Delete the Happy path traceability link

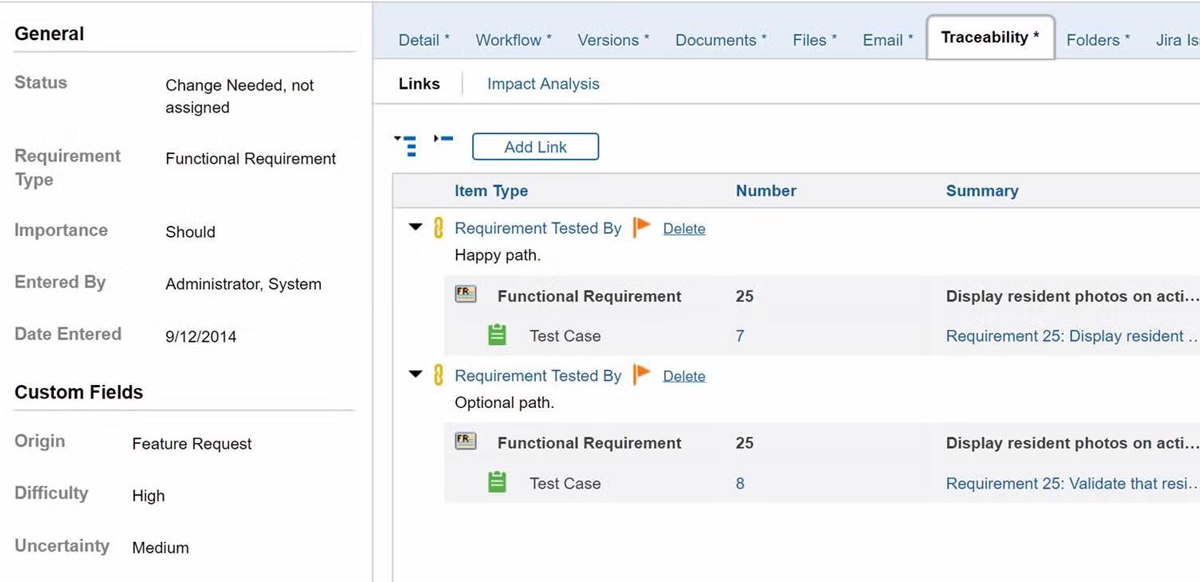click(684, 228)
